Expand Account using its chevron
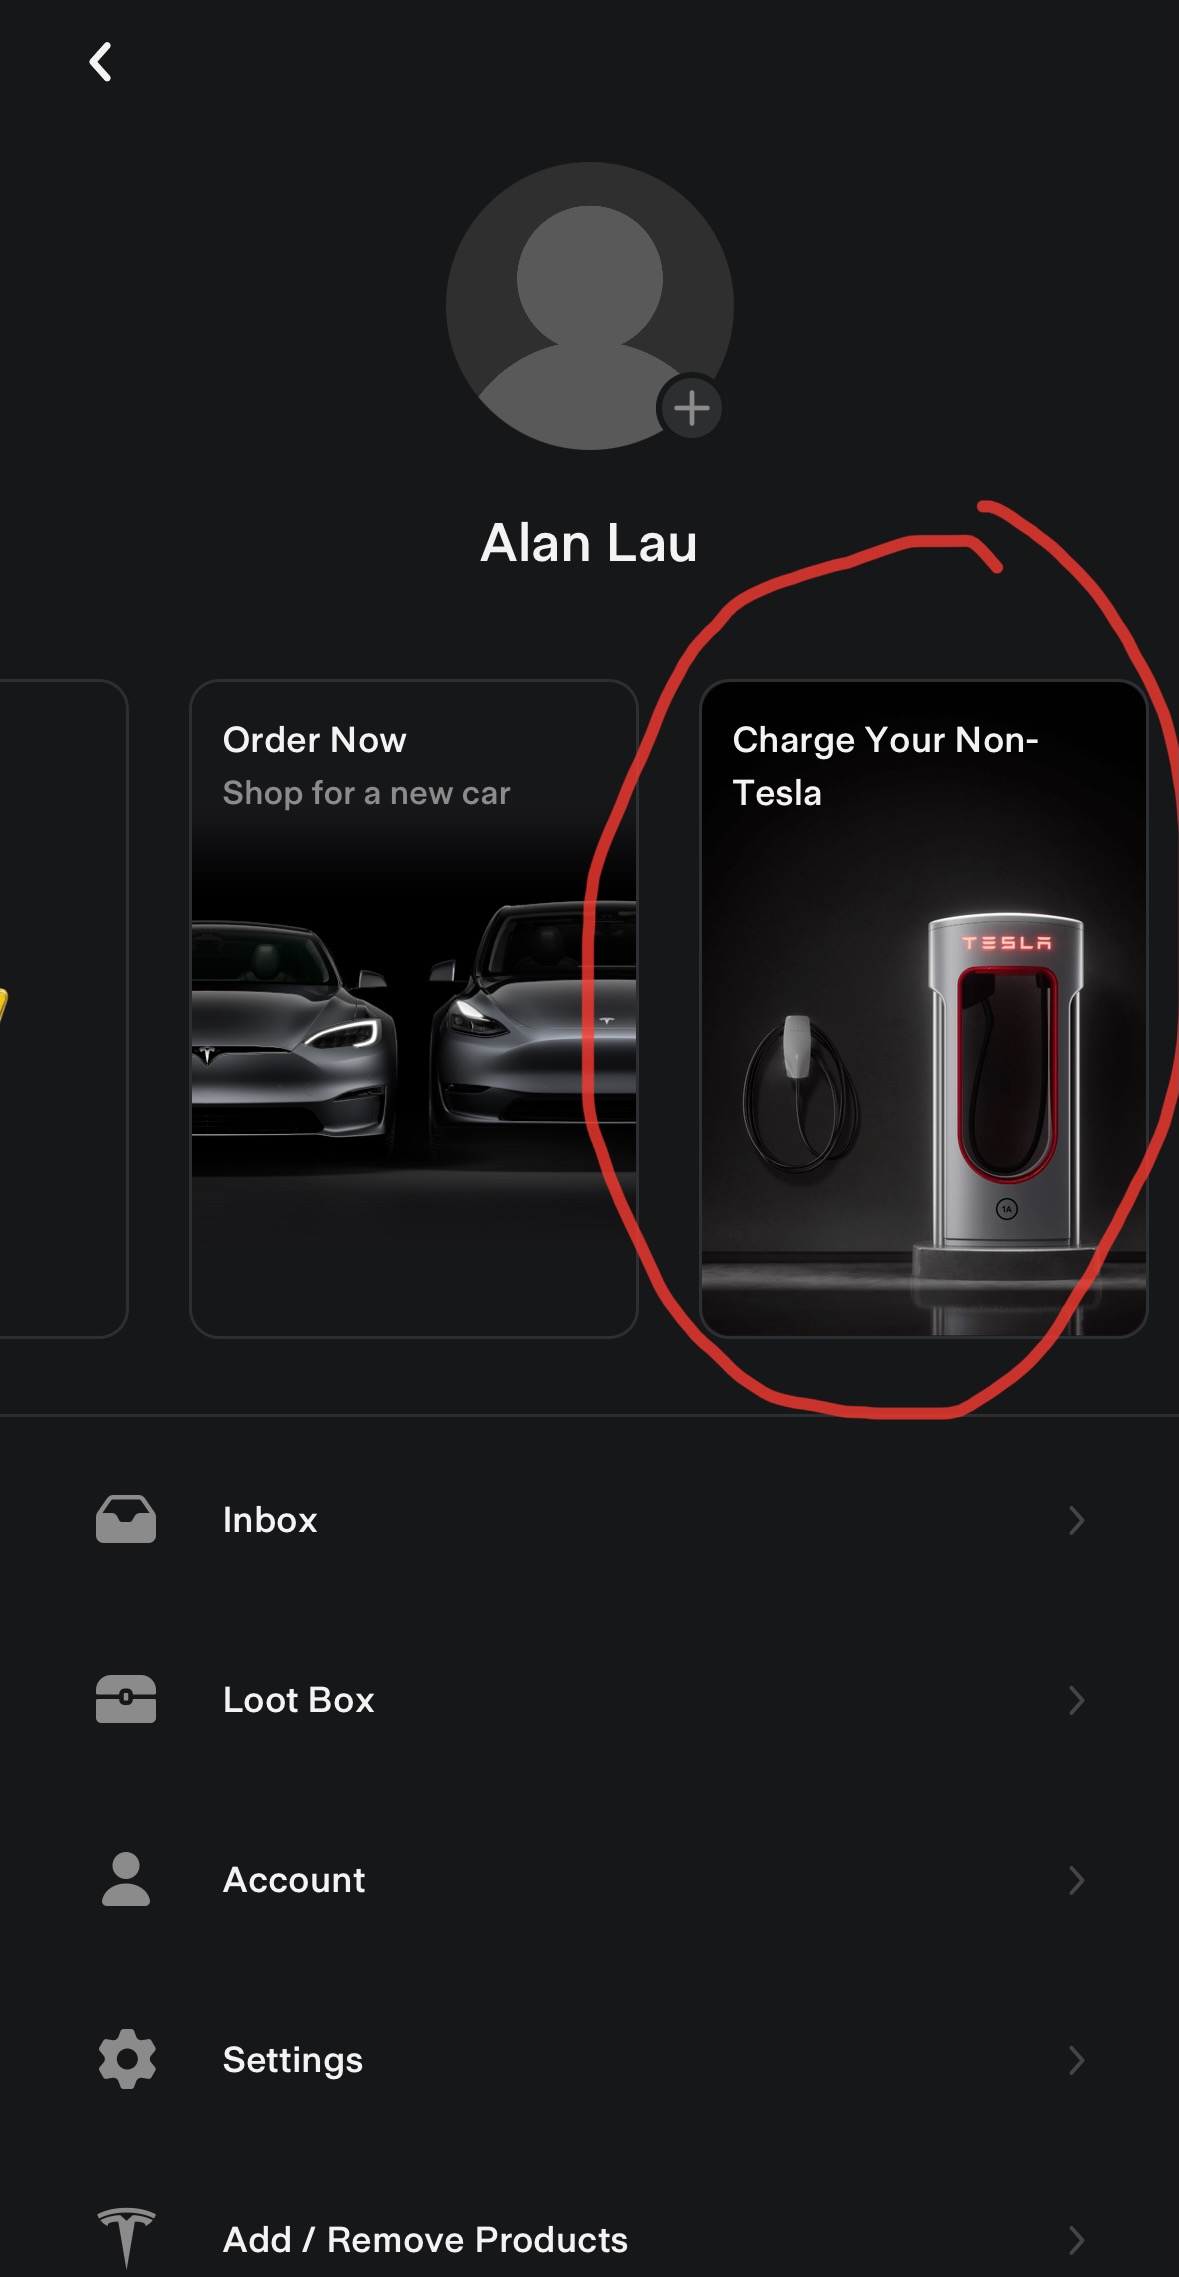 tap(1076, 1880)
